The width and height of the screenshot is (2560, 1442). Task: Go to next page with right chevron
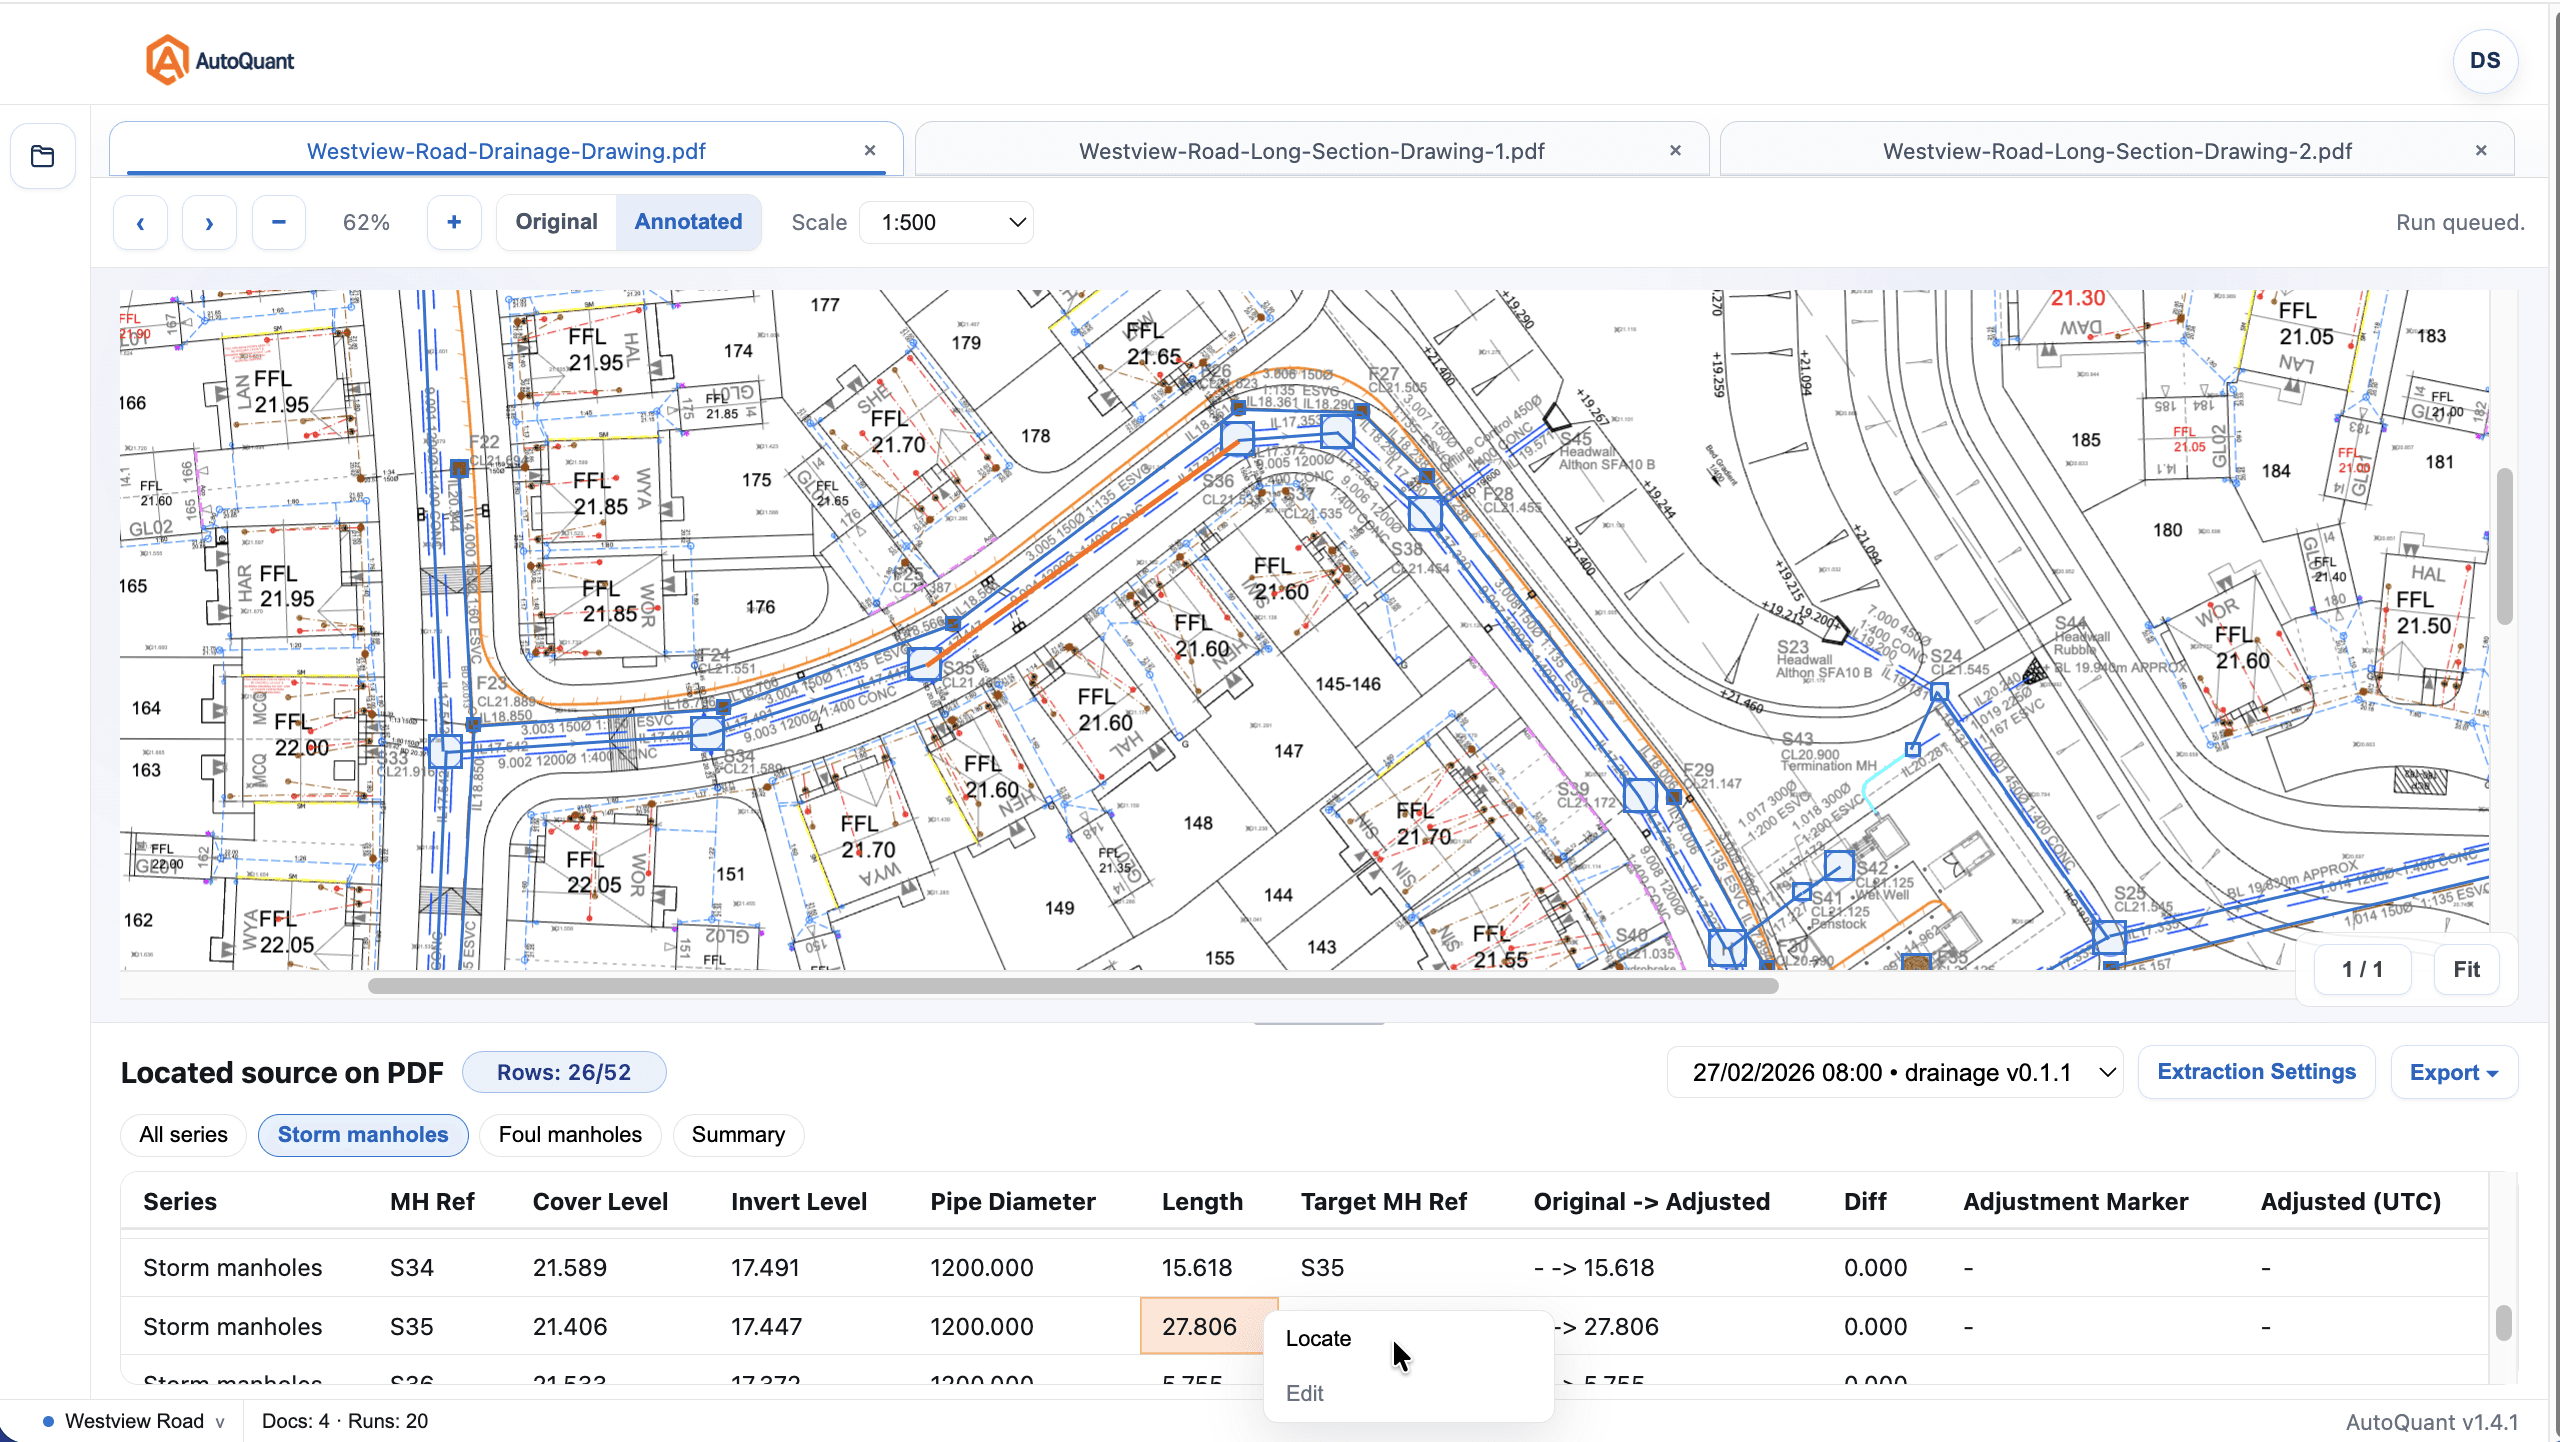click(x=209, y=222)
